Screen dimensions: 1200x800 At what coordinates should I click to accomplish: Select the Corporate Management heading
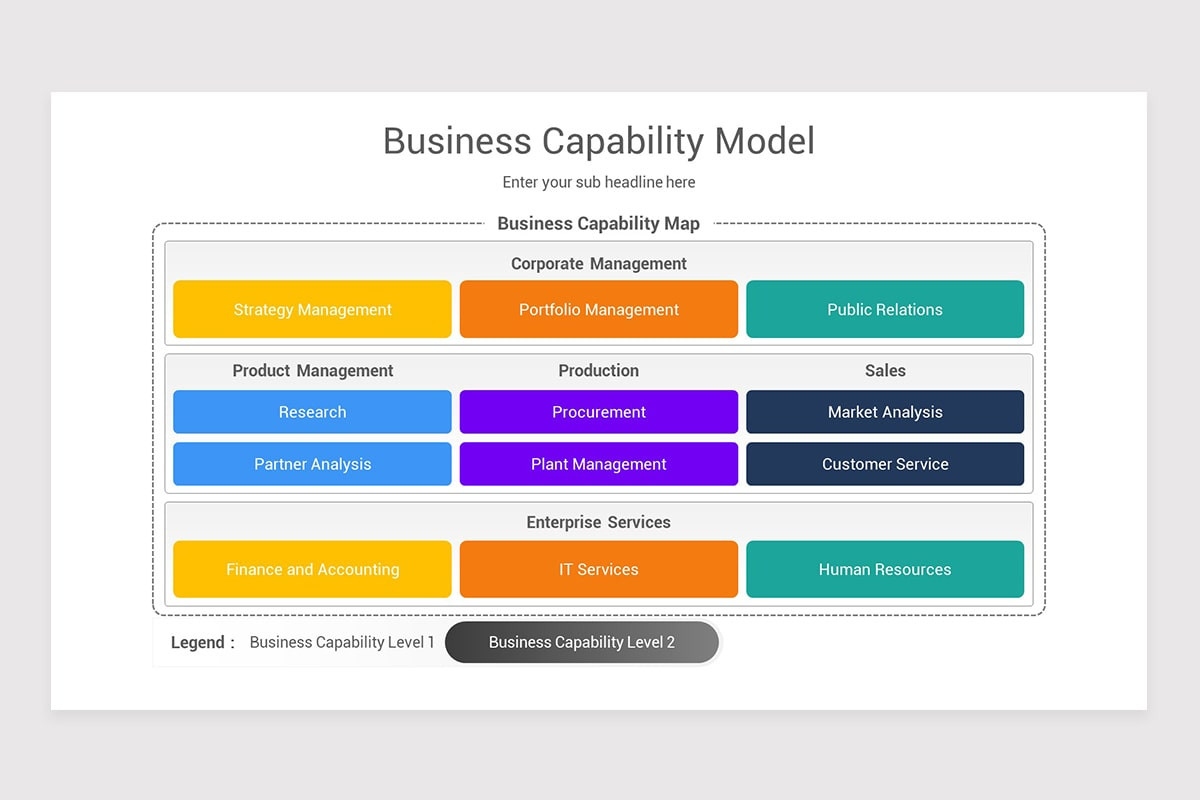click(598, 264)
